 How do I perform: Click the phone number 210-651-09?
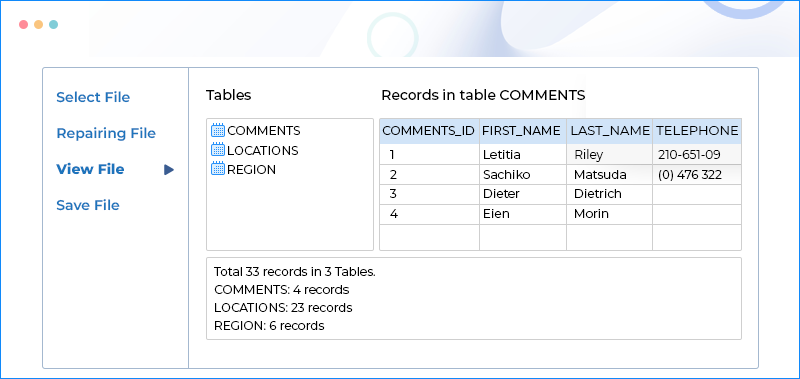click(x=689, y=155)
